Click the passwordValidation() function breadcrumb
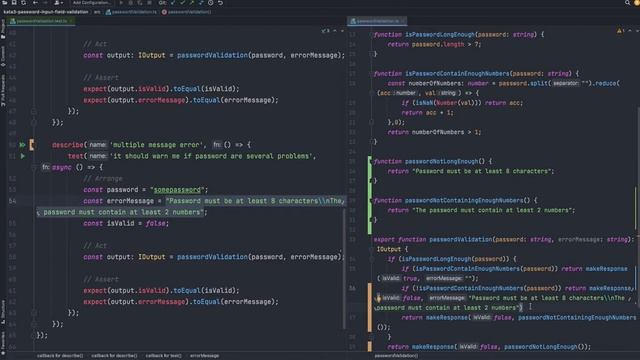640x360 pixels. coord(187,12)
